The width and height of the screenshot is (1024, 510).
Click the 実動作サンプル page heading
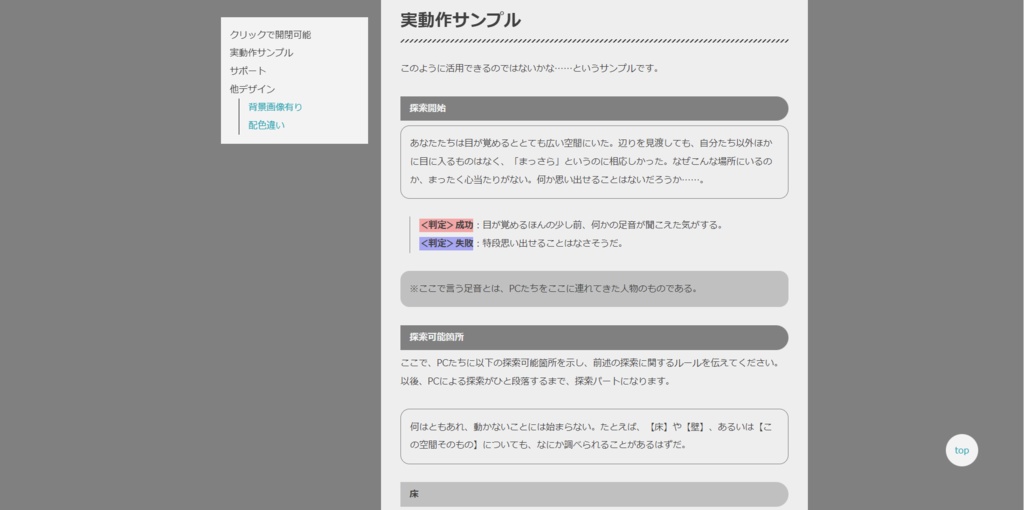460,20
